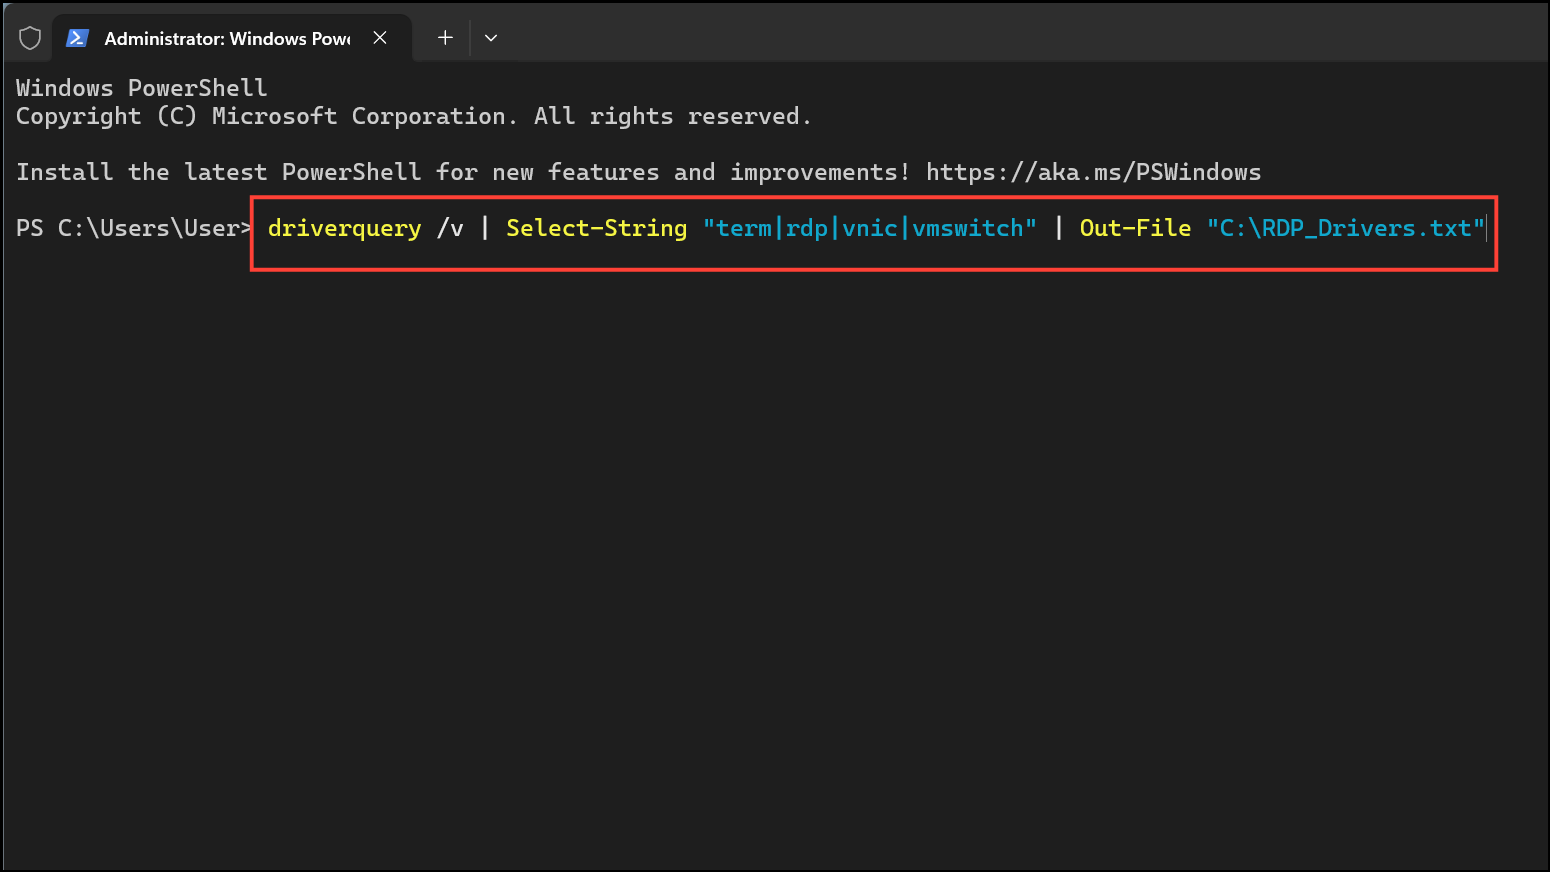The image size is (1550, 872).
Task: Open a new tab with the plus button
Action: 445,38
